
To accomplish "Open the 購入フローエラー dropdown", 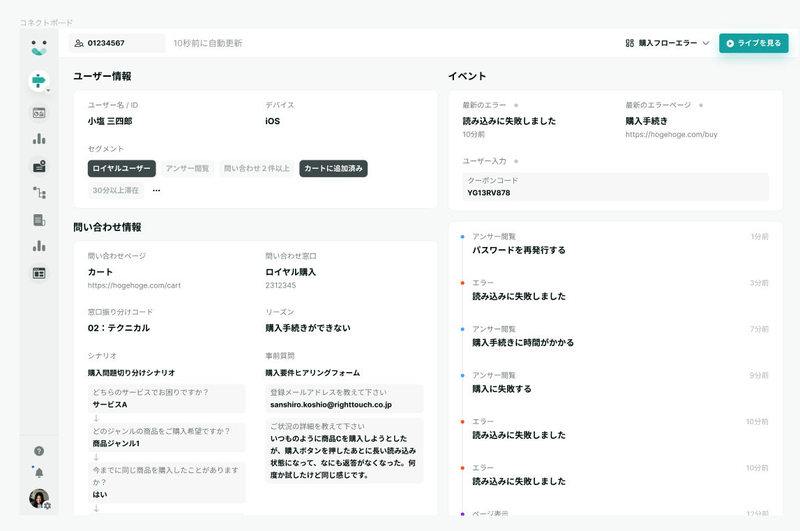I will coord(667,43).
